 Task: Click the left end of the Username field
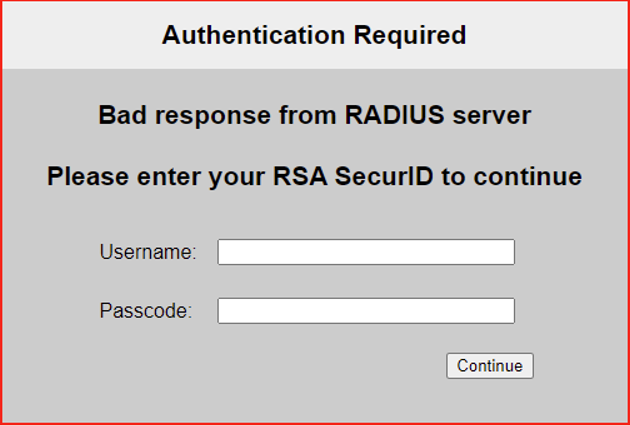pyautogui.click(x=228, y=252)
